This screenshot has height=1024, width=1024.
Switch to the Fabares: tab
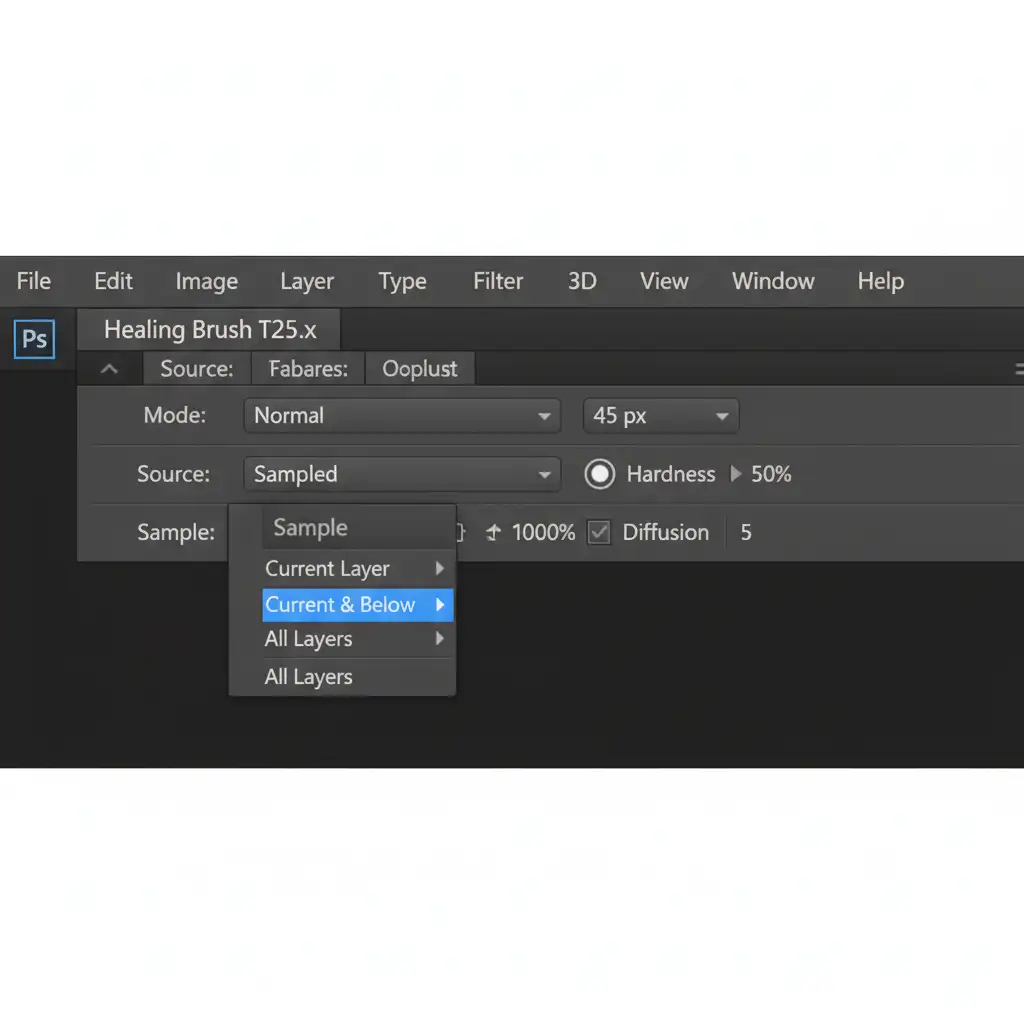308,369
